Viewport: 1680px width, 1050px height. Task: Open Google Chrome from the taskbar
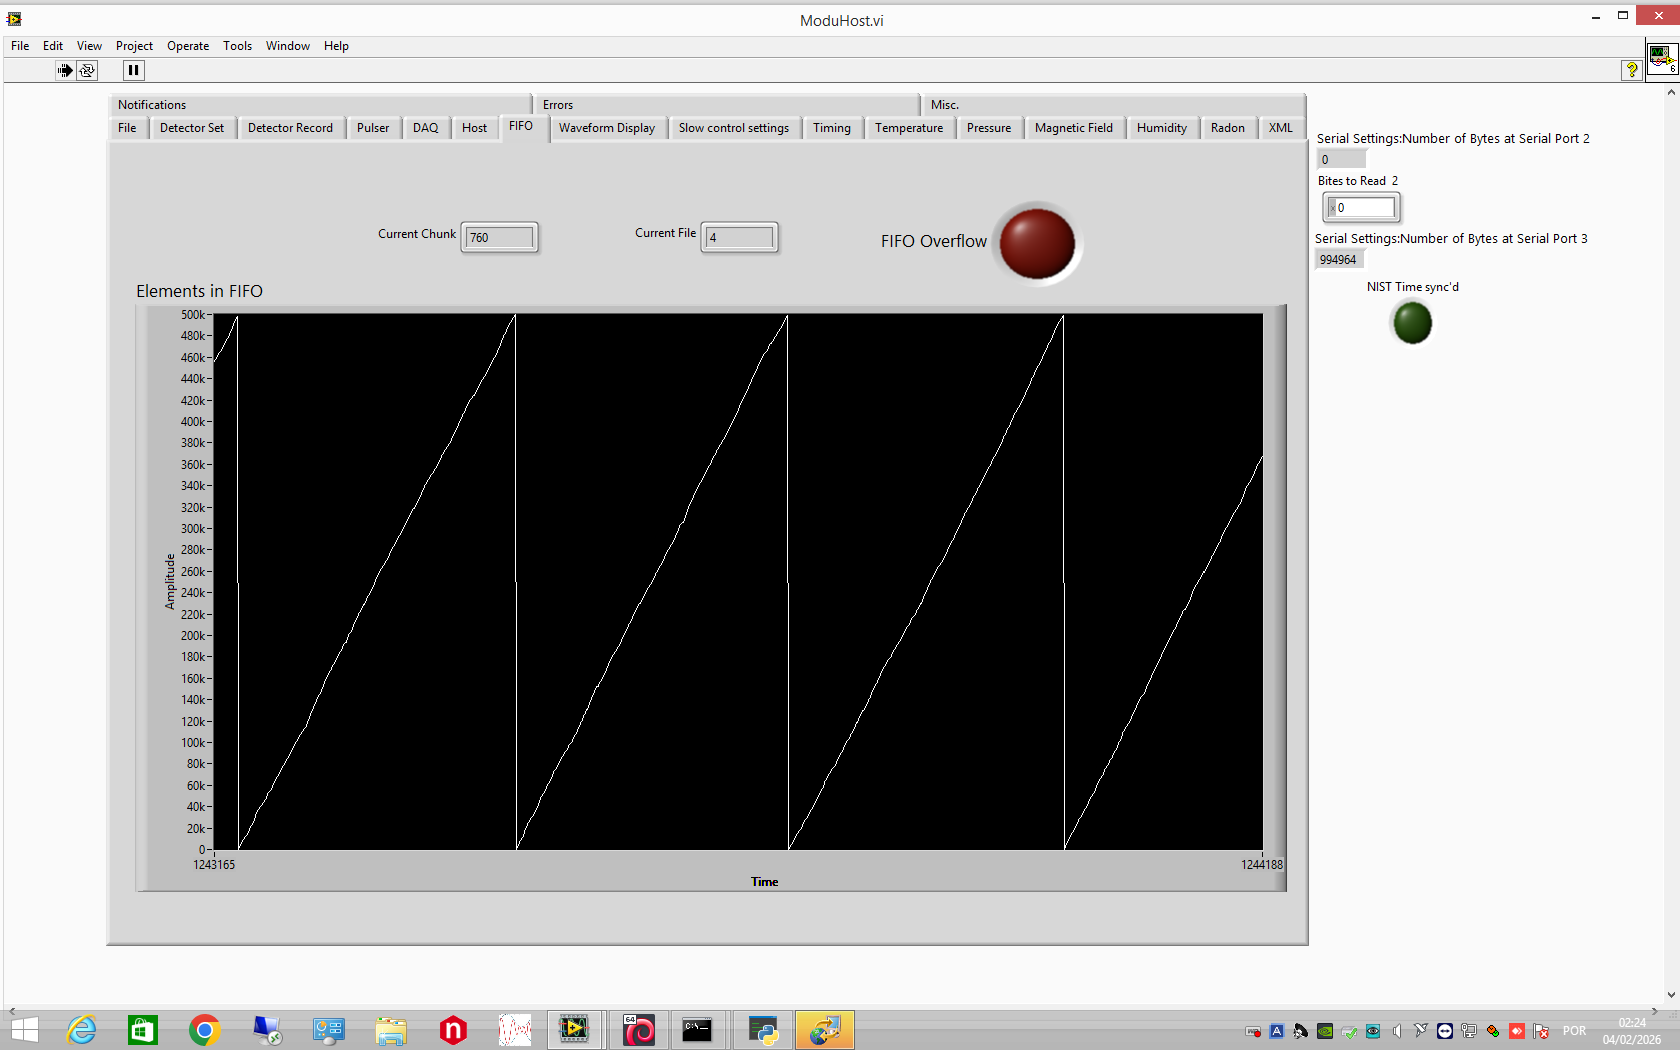[x=204, y=1029]
